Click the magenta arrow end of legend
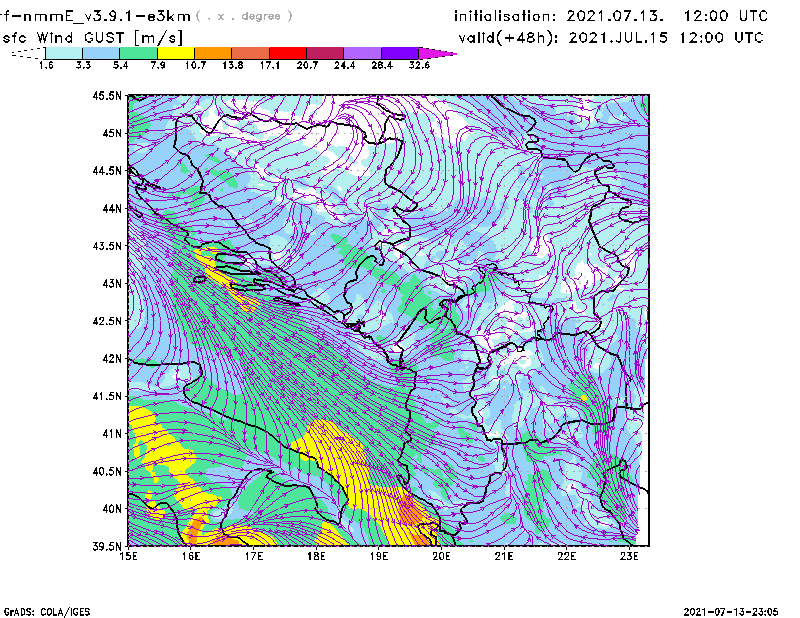 (x=437, y=53)
